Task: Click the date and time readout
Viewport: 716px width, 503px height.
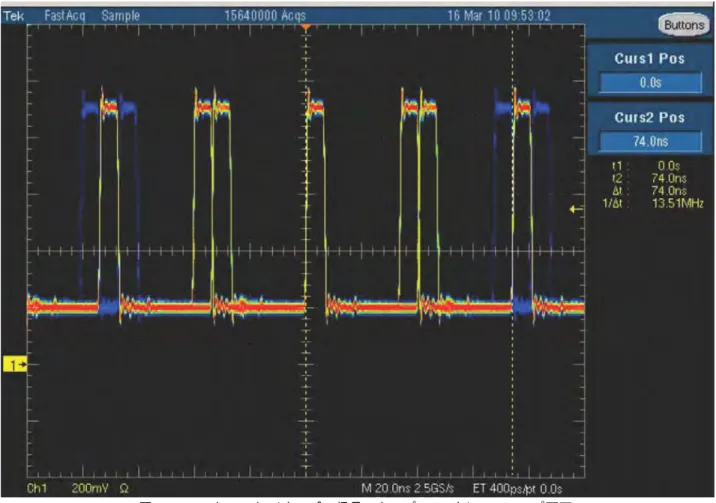Action: coord(499,16)
